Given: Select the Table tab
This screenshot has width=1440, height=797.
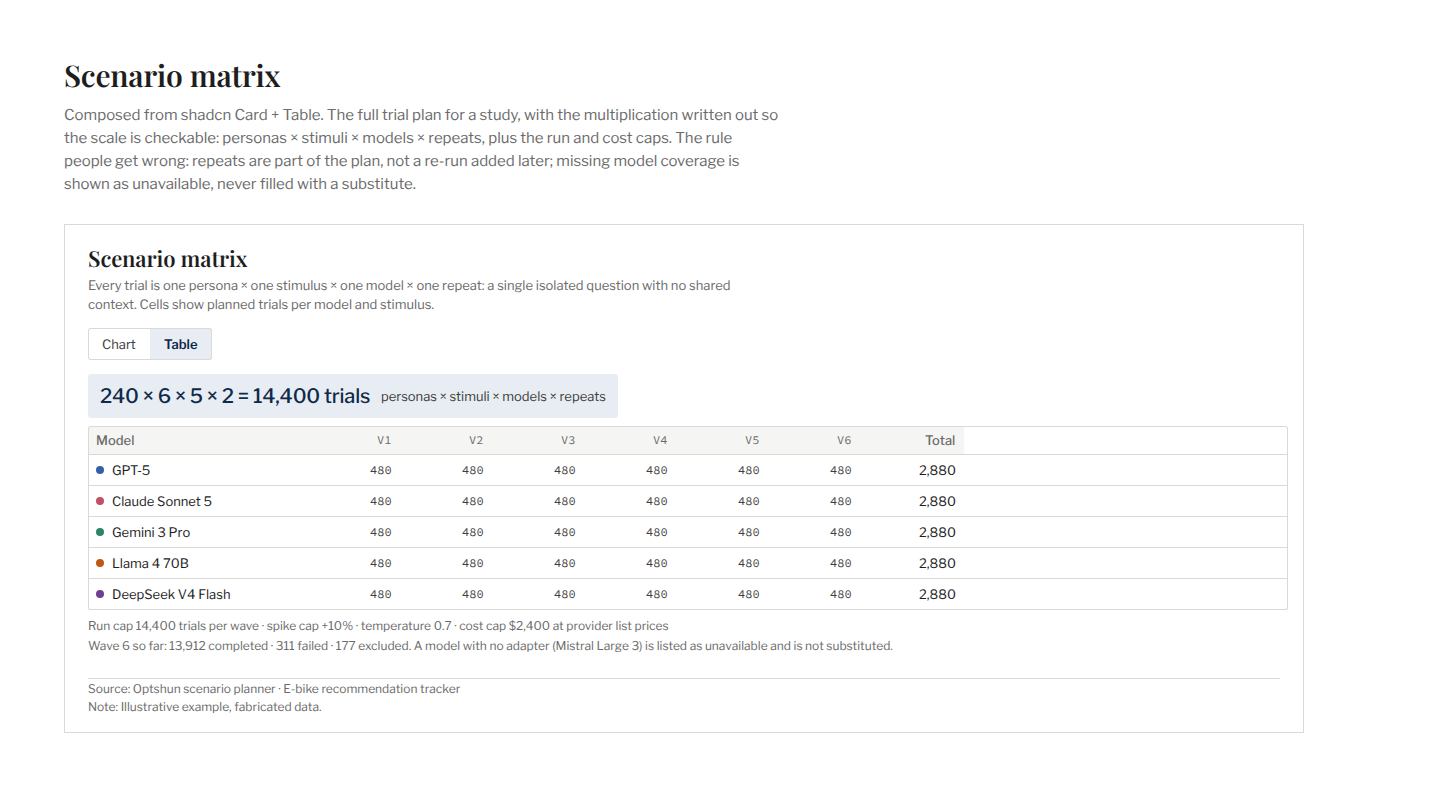Looking at the screenshot, I should coord(181,344).
